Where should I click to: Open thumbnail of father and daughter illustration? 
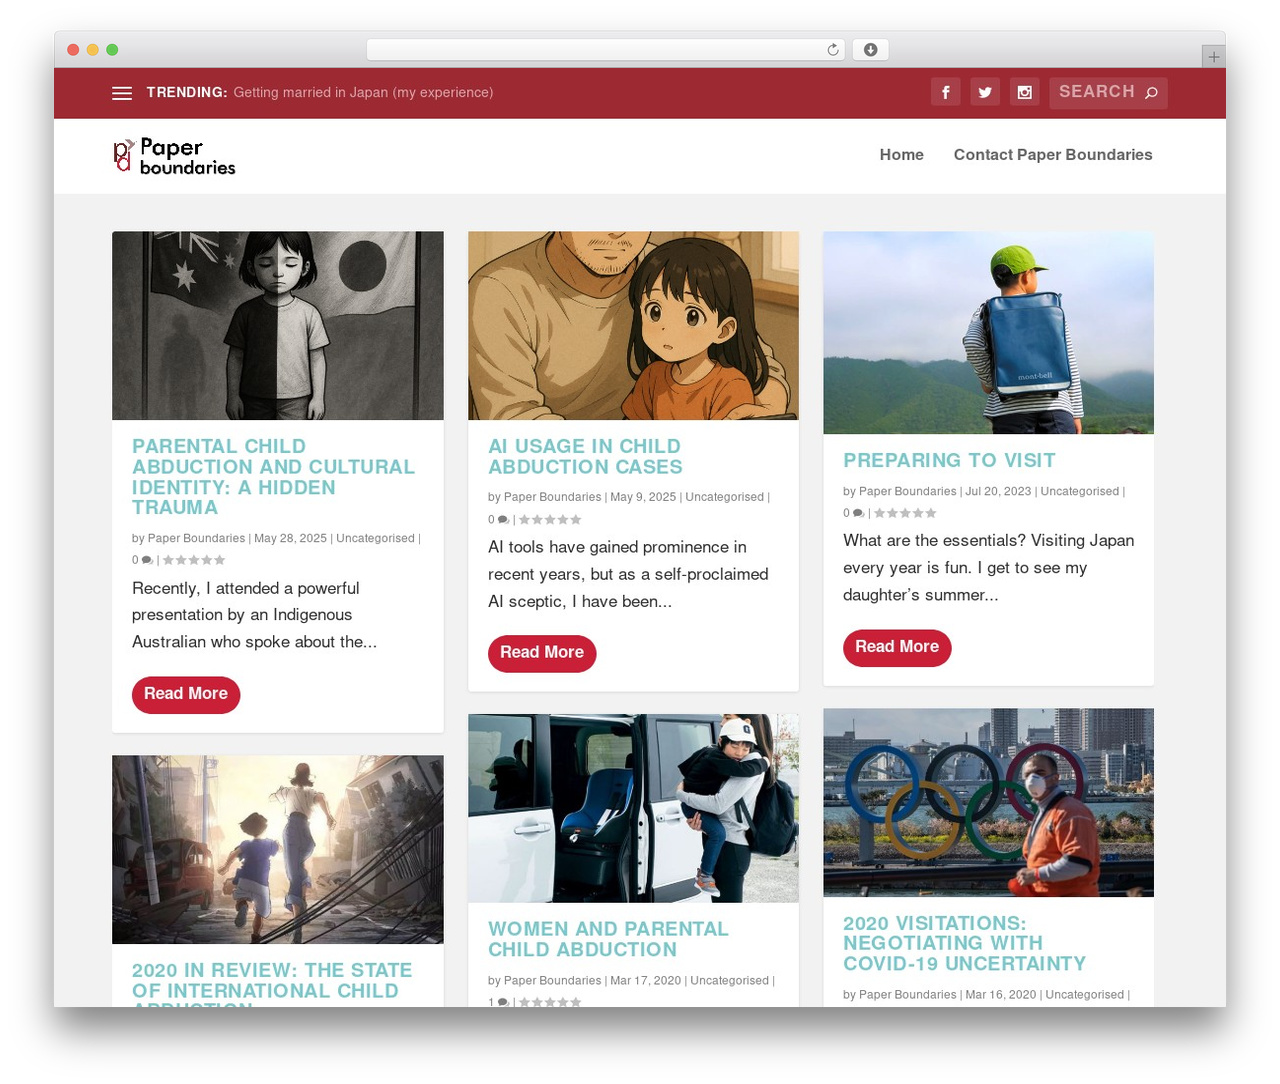pyautogui.click(x=633, y=326)
